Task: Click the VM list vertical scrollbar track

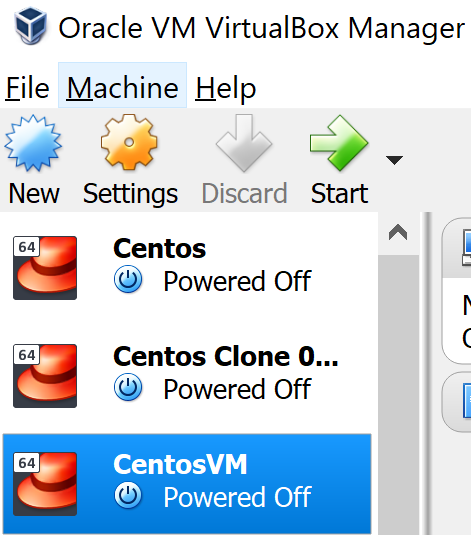Action: [x=399, y=394]
